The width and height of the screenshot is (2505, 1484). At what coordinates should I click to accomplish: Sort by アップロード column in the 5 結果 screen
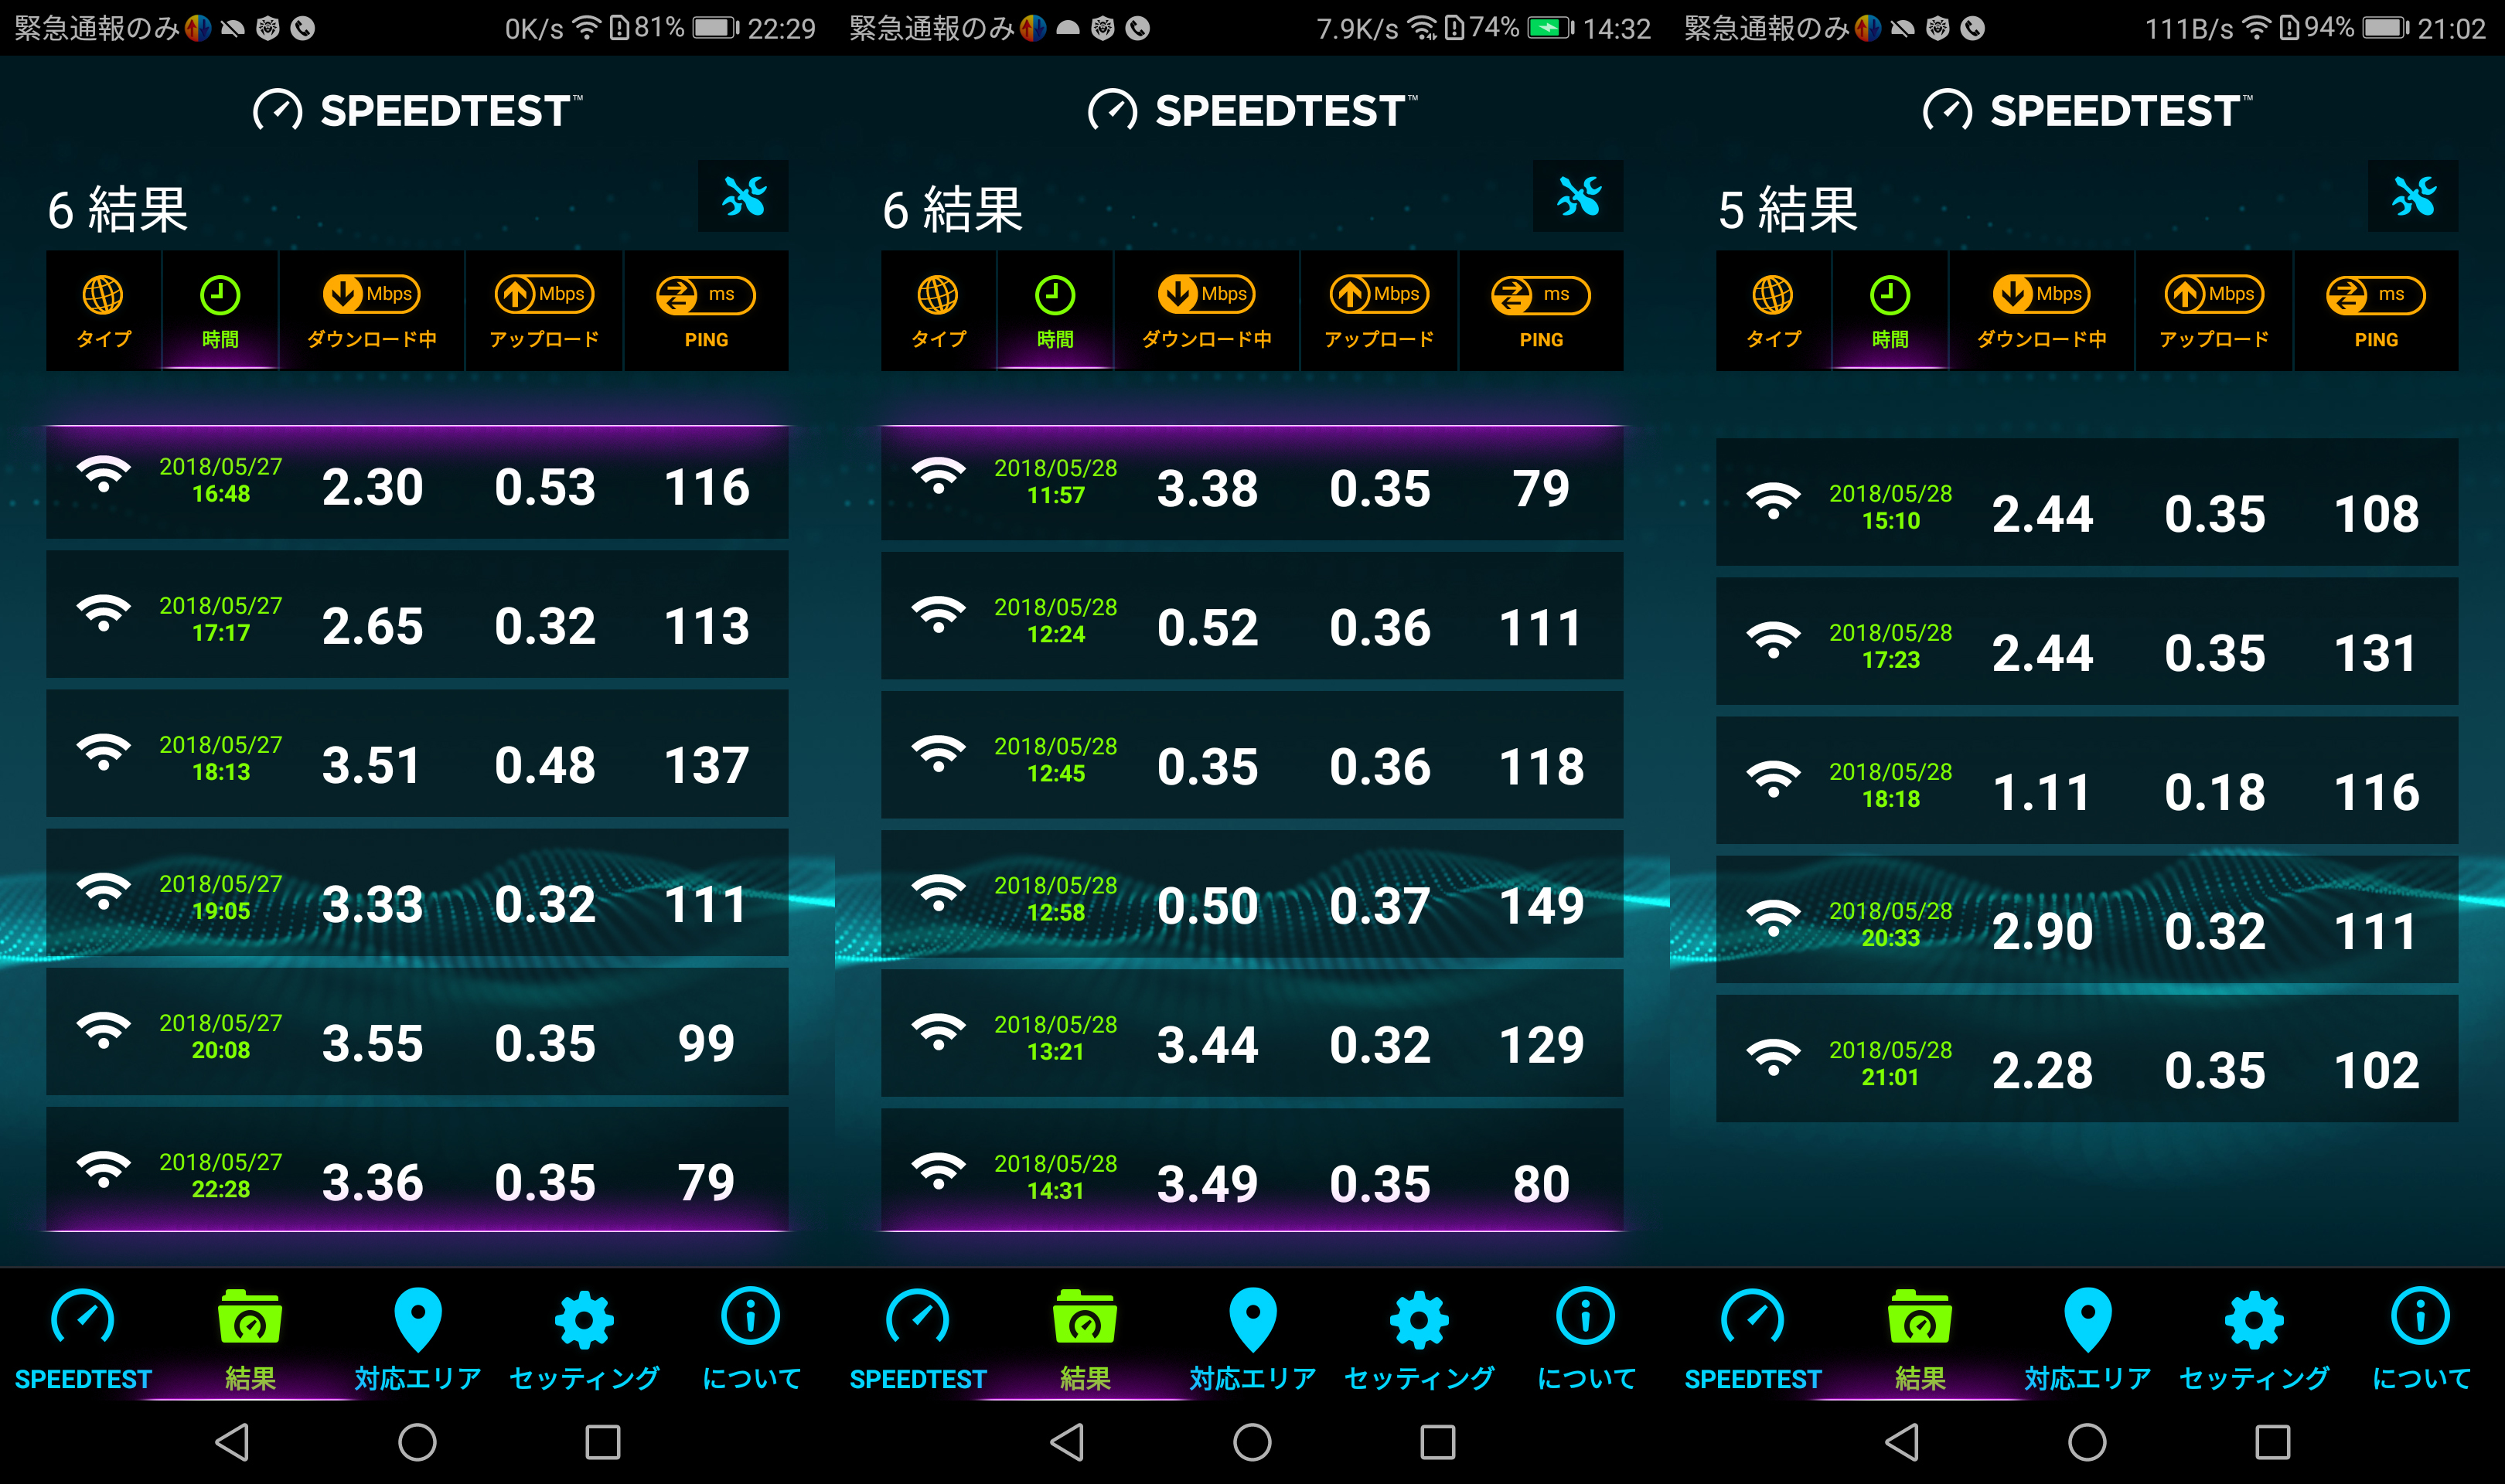tap(2213, 311)
